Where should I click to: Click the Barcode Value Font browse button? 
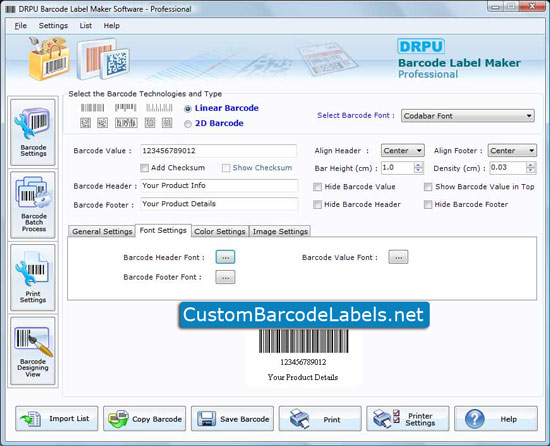(x=398, y=257)
